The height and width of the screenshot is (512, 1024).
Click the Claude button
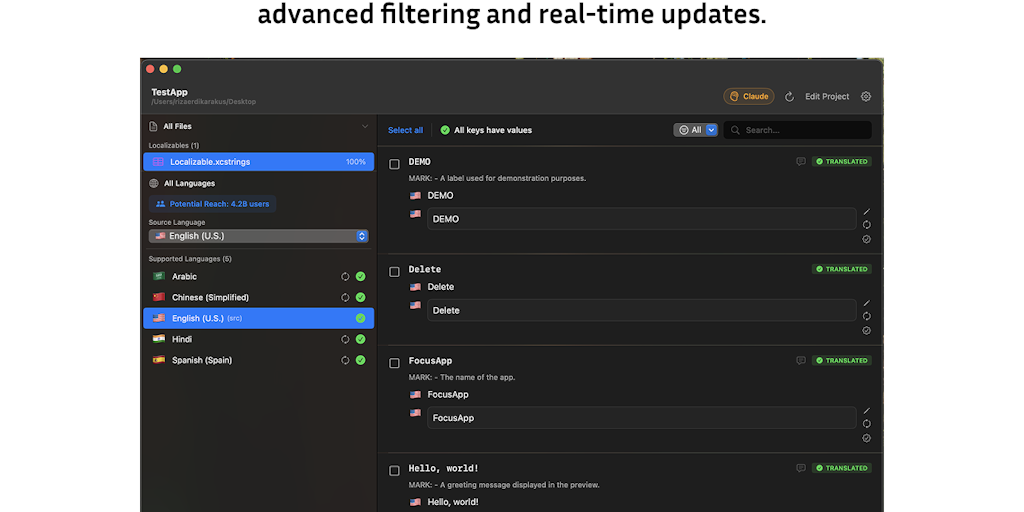(749, 97)
